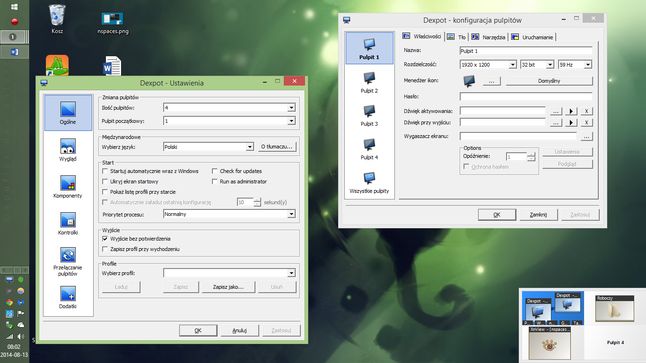Switch to the Narzędzia tab
Screen dimensions: 646x363
point(489,37)
